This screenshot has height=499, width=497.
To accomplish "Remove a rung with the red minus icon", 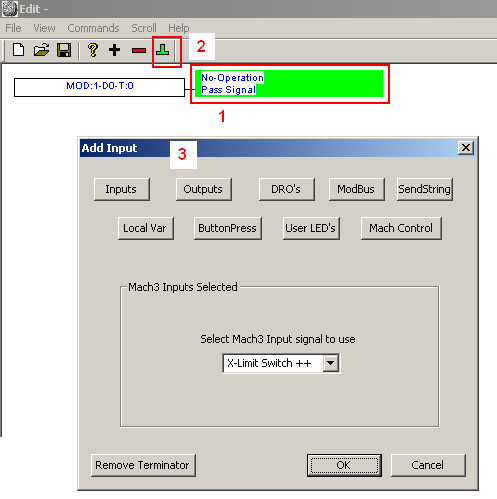I will tap(138, 51).
